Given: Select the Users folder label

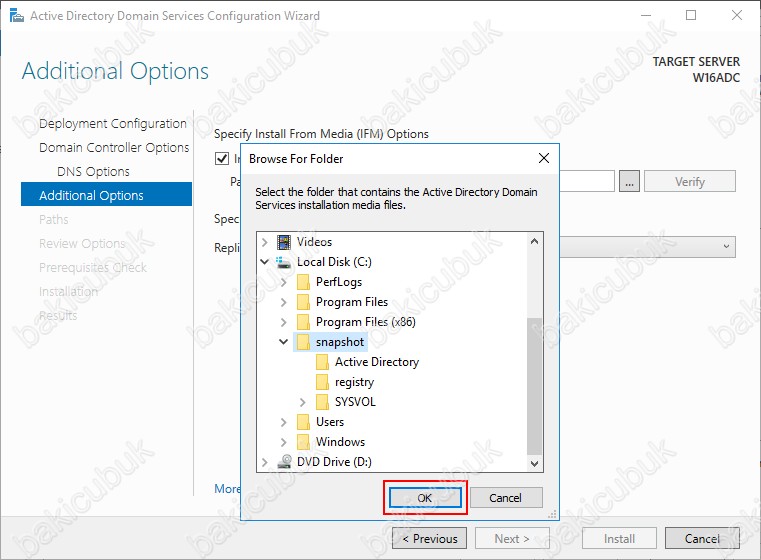Looking at the screenshot, I should coord(330,422).
